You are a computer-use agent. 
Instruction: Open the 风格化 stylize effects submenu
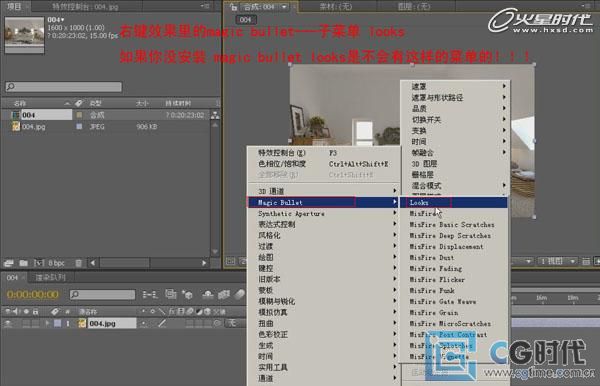[x=324, y=235]
